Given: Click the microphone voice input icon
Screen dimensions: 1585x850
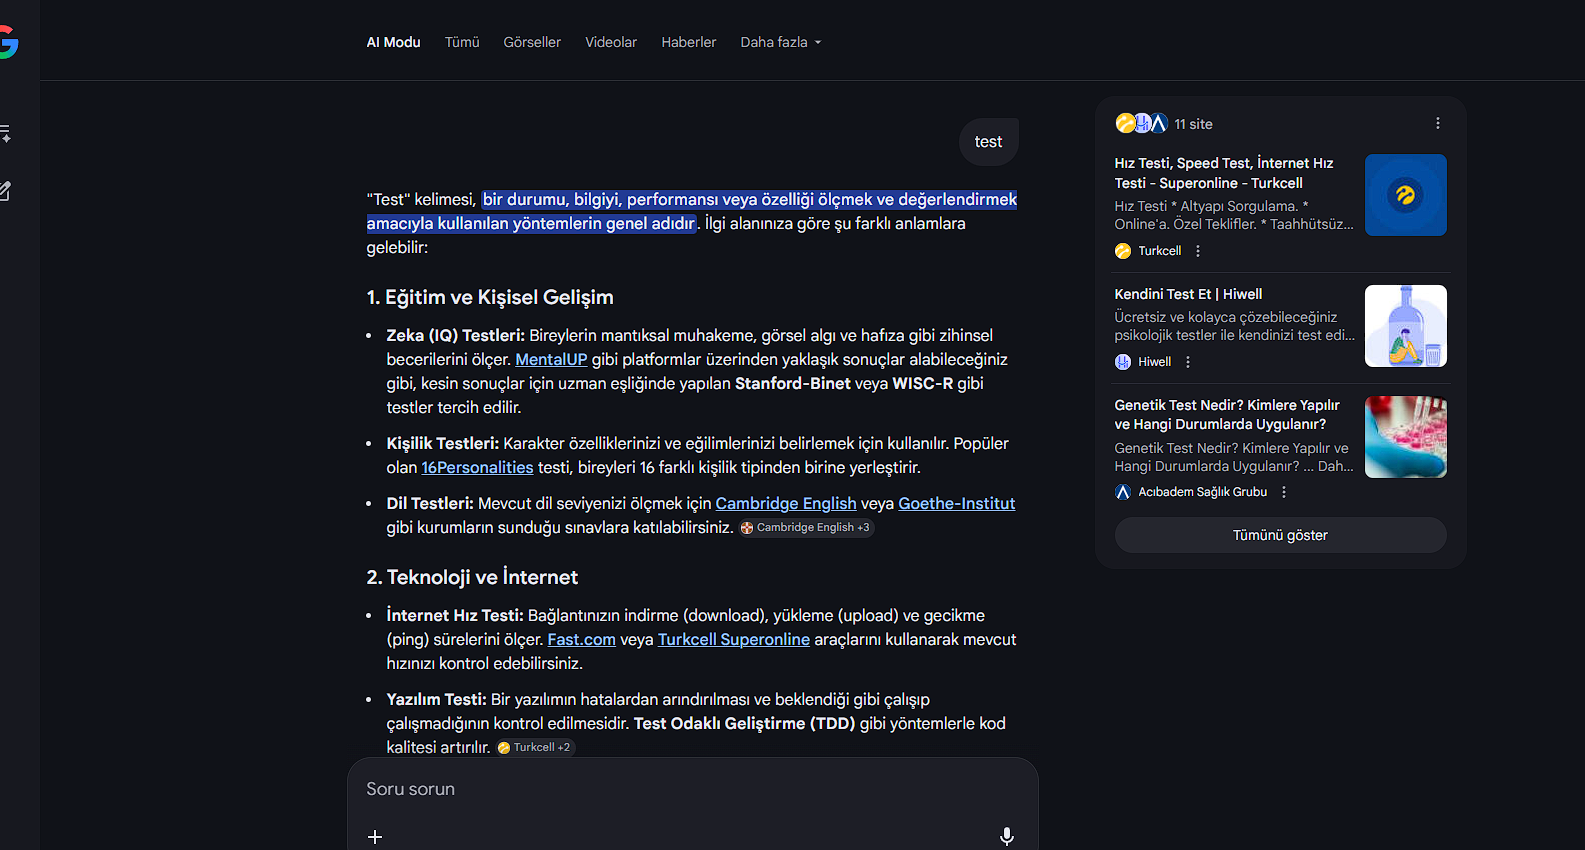Looking at the screenshot, I should click(1007, 836).
